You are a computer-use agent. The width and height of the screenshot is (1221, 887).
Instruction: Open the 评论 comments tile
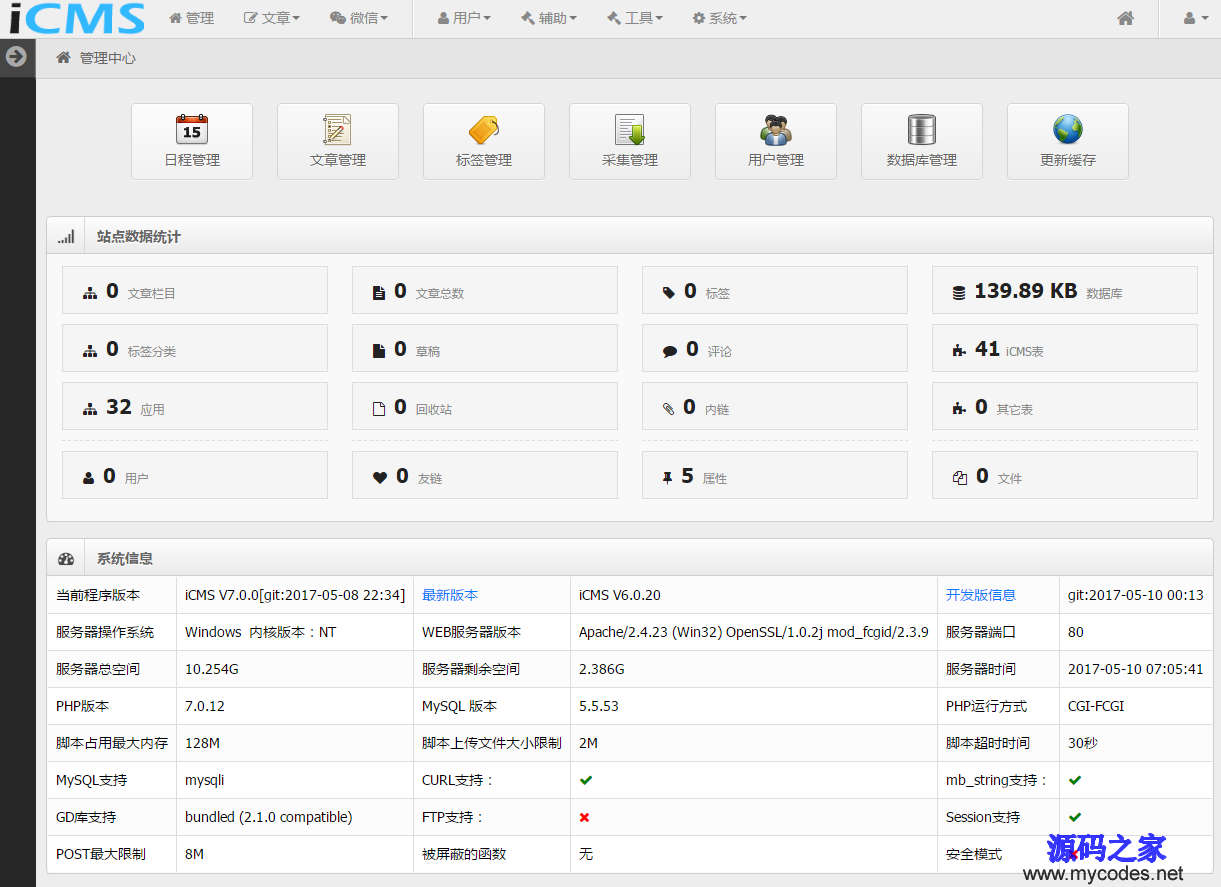pos(775,348)
